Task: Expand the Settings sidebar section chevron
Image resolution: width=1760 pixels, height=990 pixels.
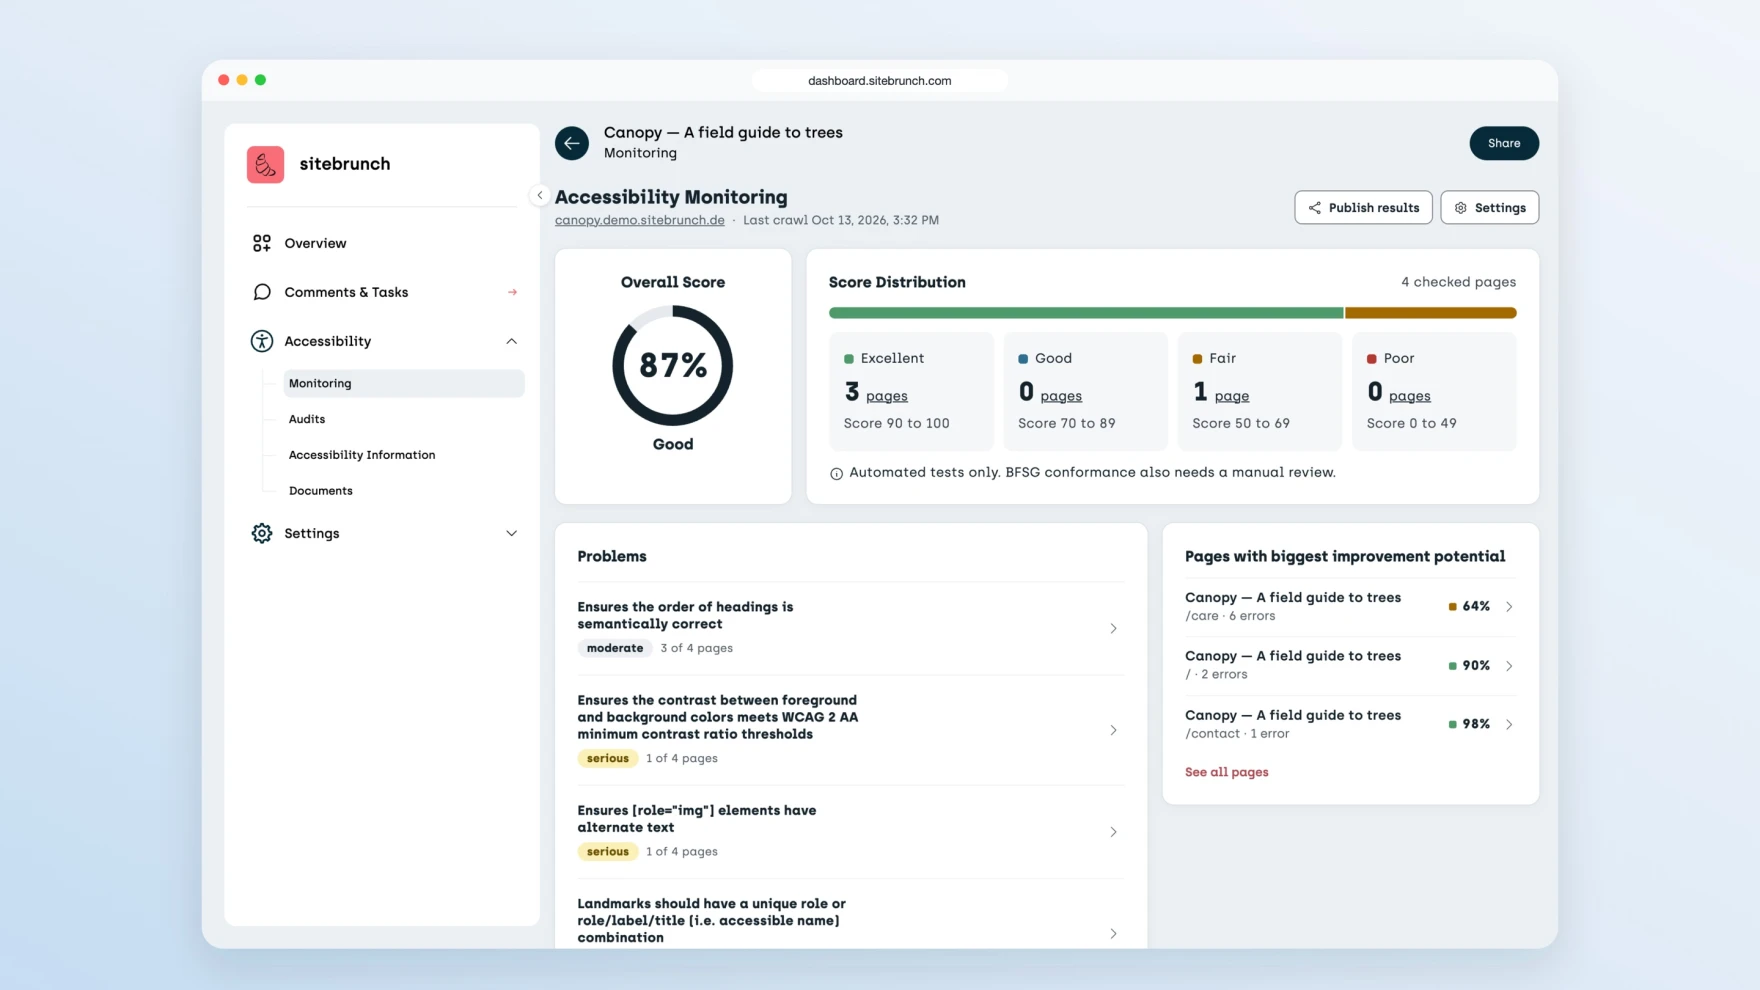Action: (511, 533)
